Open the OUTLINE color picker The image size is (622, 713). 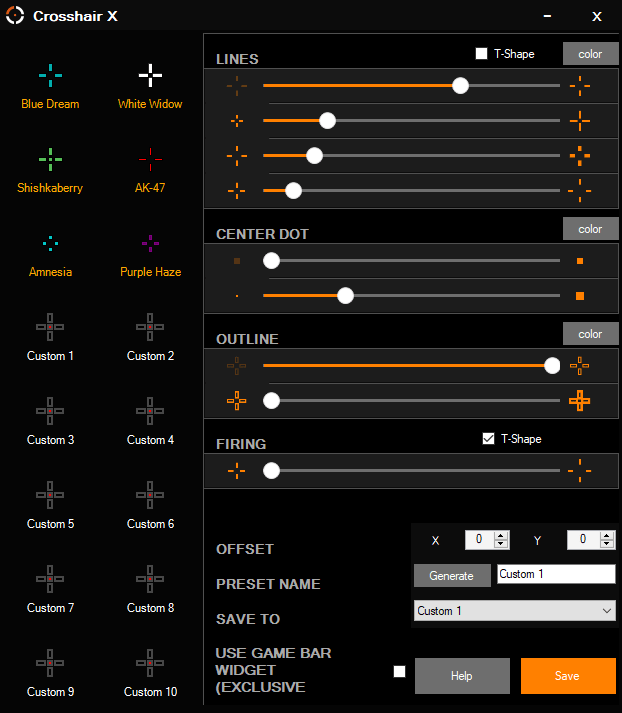(590, 334)
